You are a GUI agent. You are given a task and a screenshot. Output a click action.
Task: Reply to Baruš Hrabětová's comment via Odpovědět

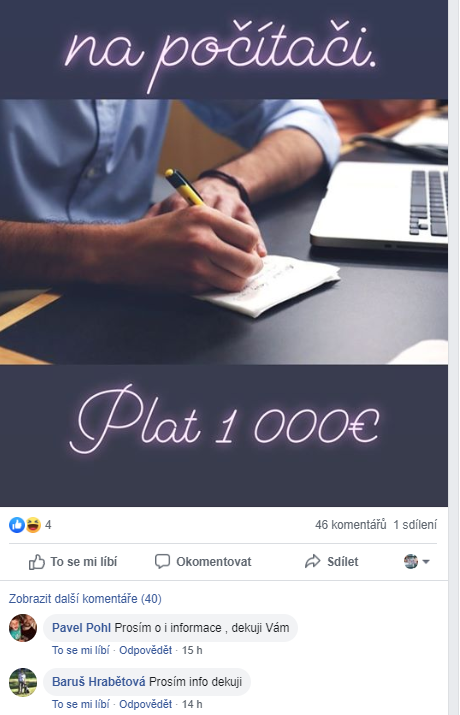[145, 705]
